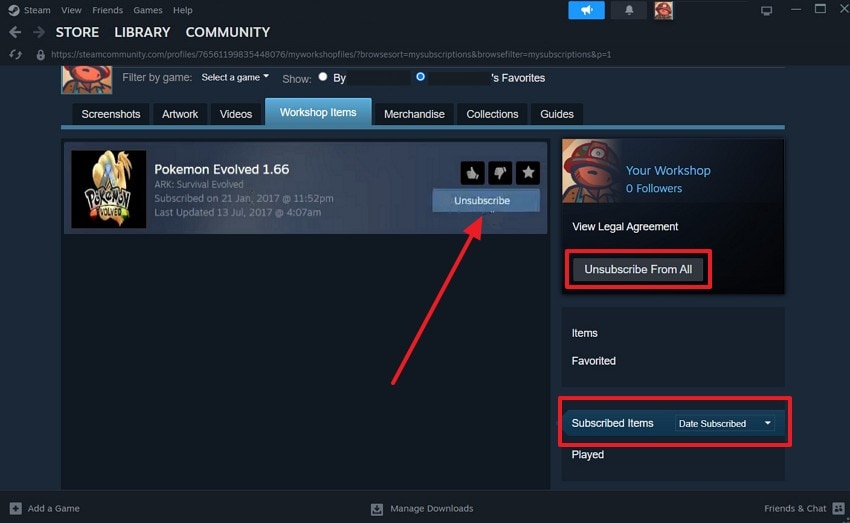This screenshot has height=523, width=850.
Task: Click the profile avatar in the title bar
Action: 663,10
